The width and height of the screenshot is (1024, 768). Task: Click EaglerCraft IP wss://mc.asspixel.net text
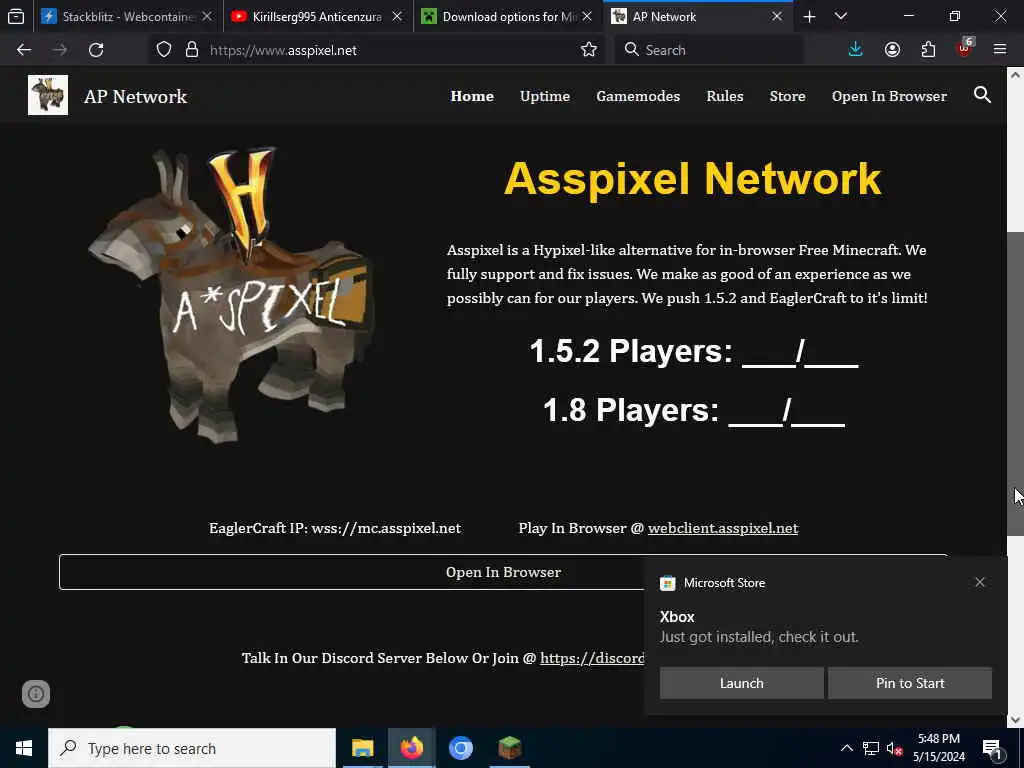(x=335, y=528)
